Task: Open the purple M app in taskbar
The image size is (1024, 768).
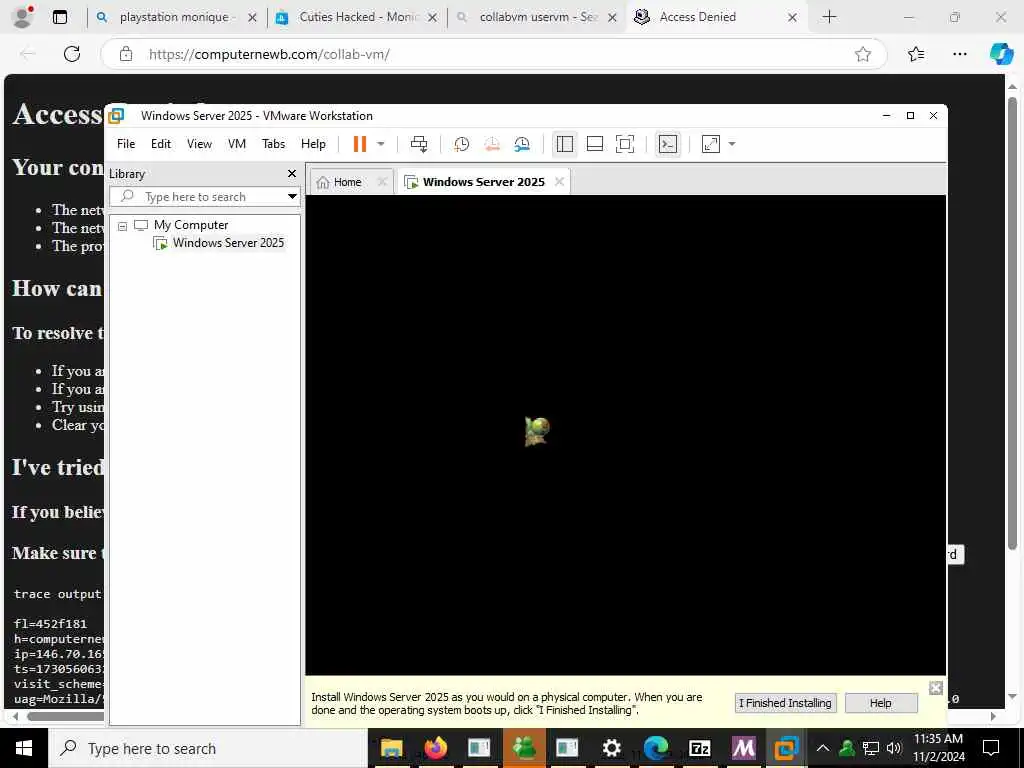Action: point(743,748)
